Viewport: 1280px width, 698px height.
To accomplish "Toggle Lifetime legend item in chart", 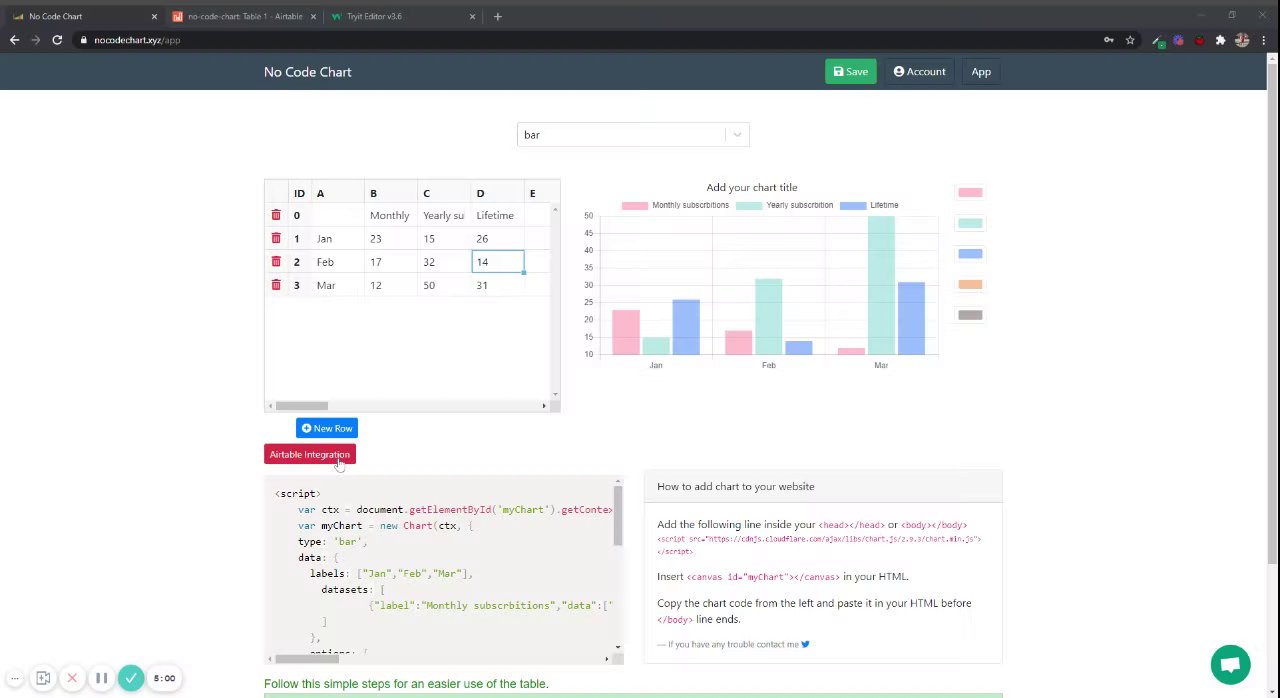I will 869,205.
